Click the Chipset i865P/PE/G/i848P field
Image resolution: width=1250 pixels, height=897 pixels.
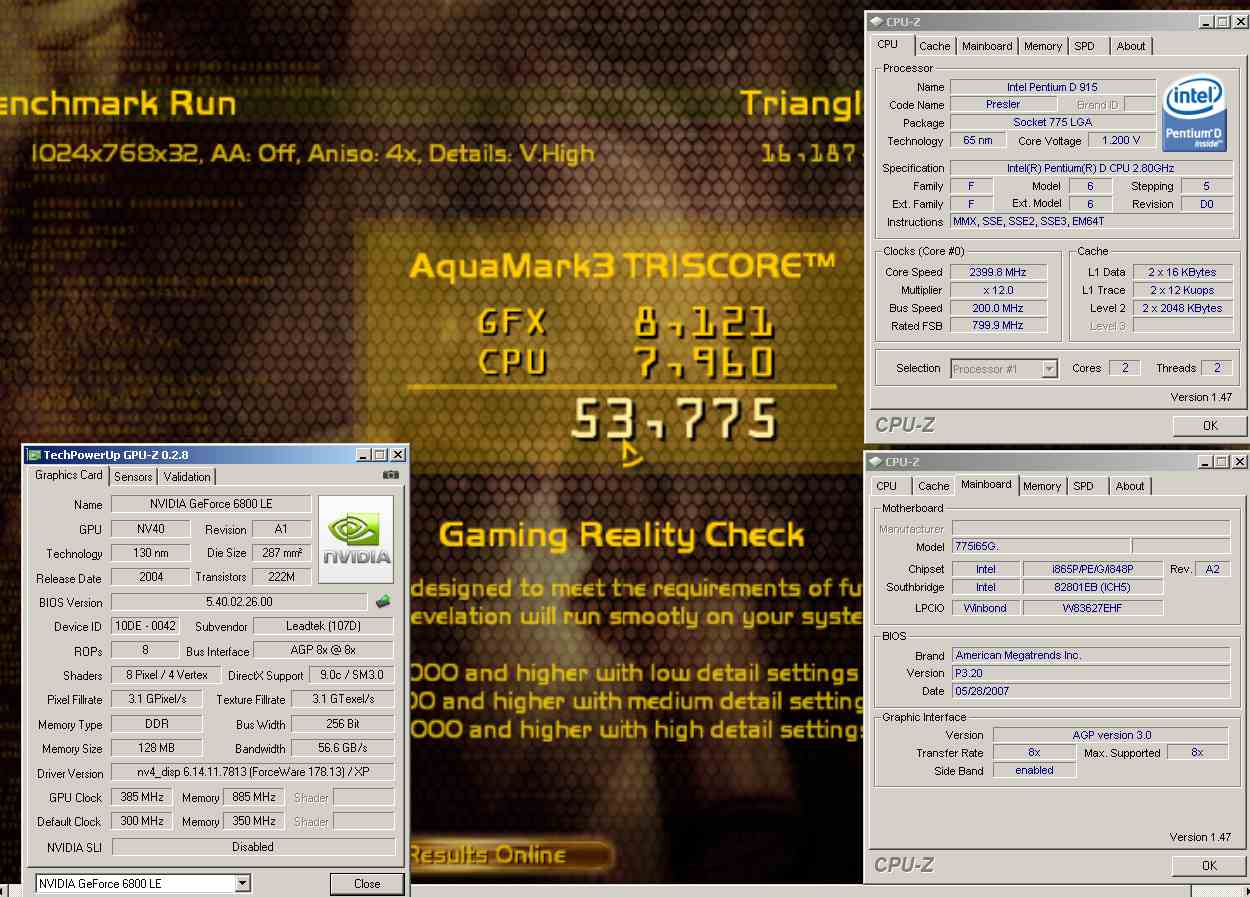1093,569
